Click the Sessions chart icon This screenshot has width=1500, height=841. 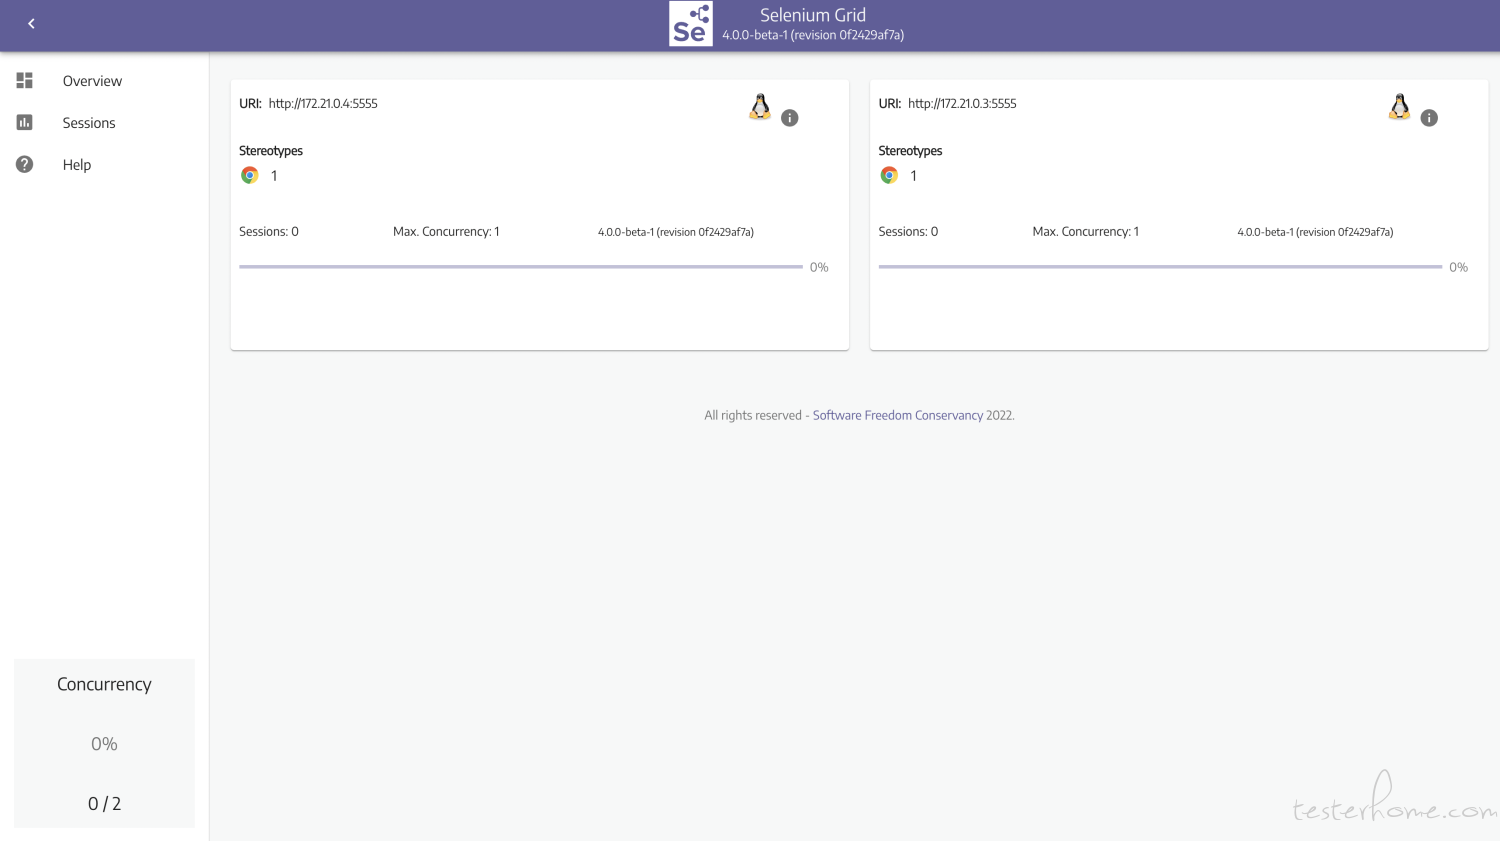25,123
